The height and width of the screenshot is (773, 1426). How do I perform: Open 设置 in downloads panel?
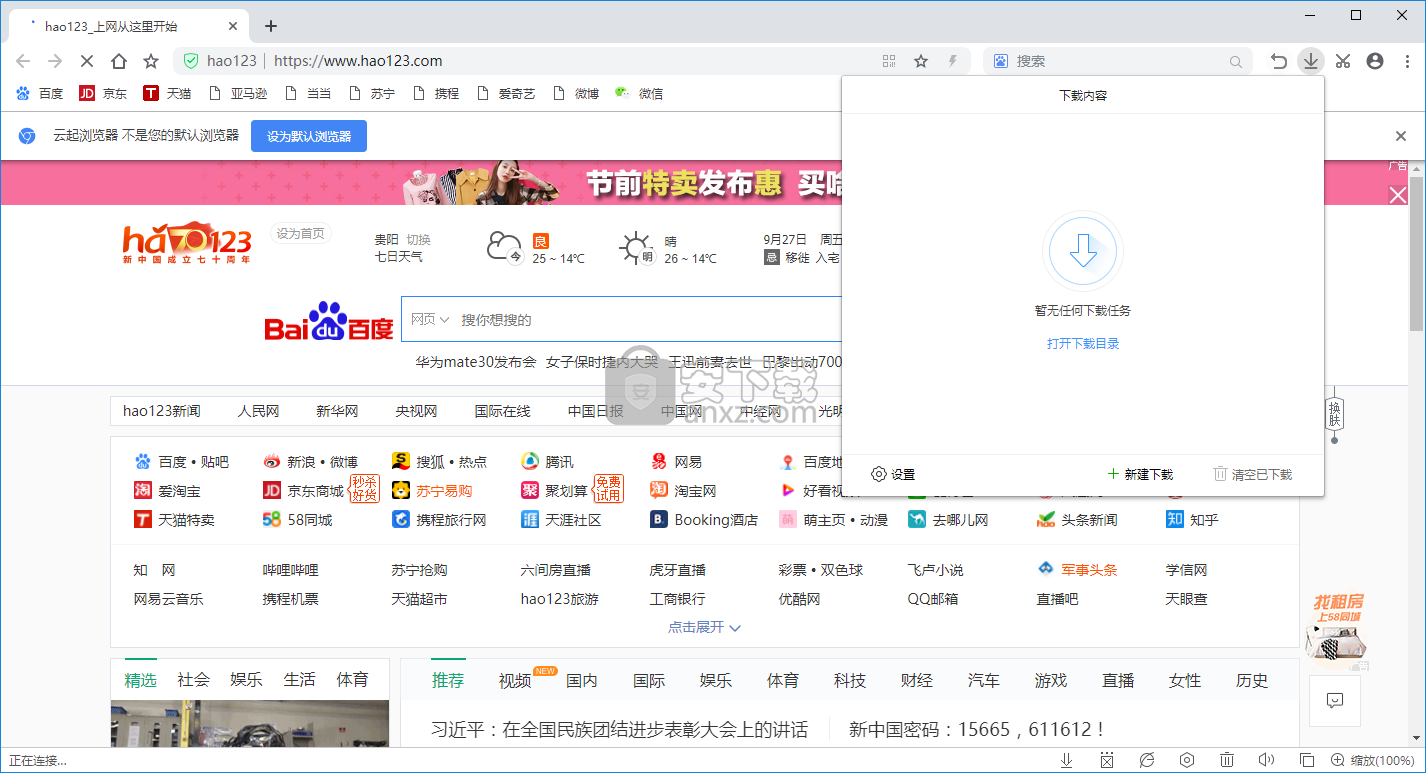point(893,474)
